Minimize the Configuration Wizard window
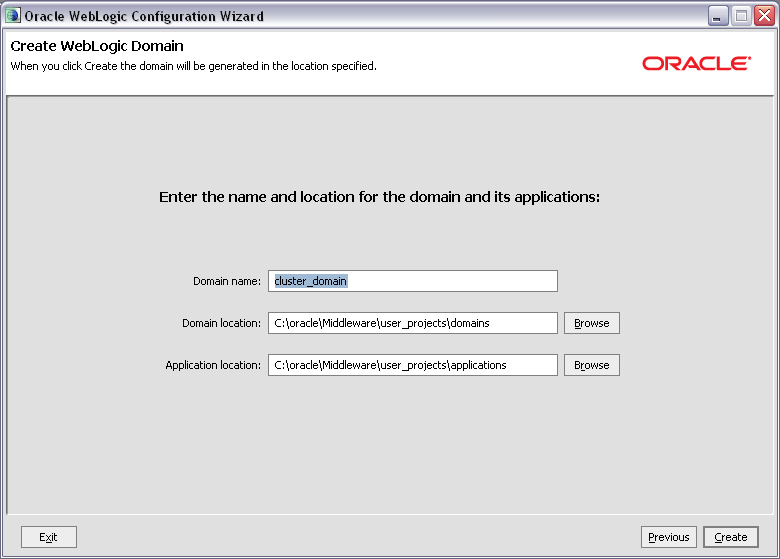780x559 pixels. pos(718,16)
